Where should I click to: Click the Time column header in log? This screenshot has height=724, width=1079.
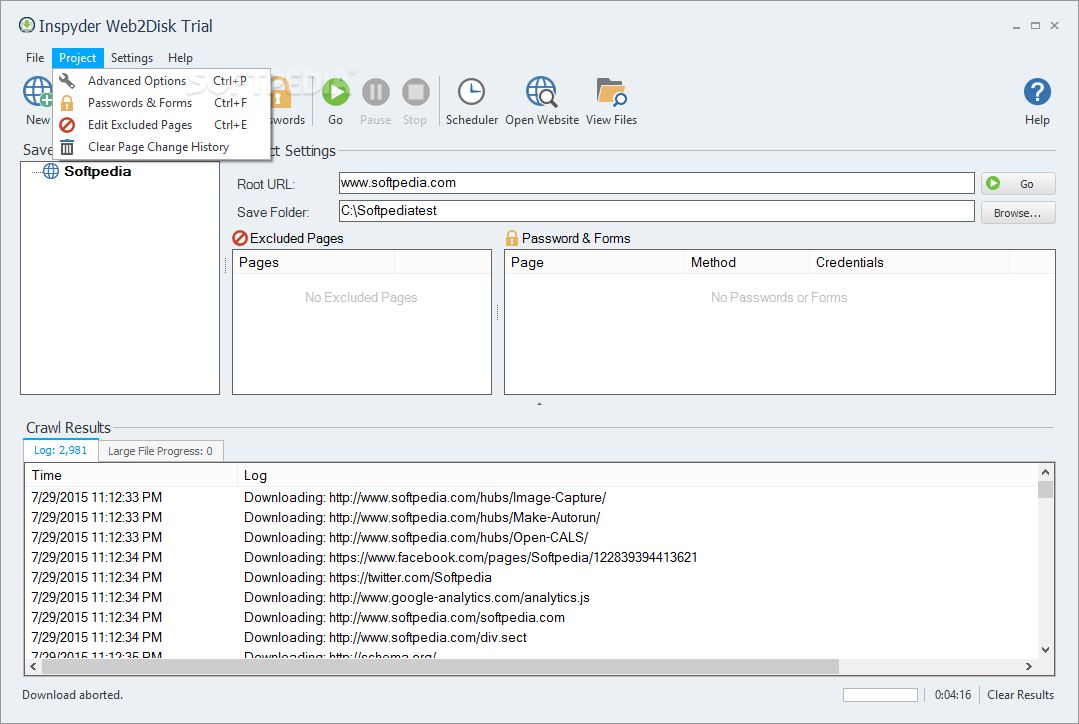[x=131, y=475]
